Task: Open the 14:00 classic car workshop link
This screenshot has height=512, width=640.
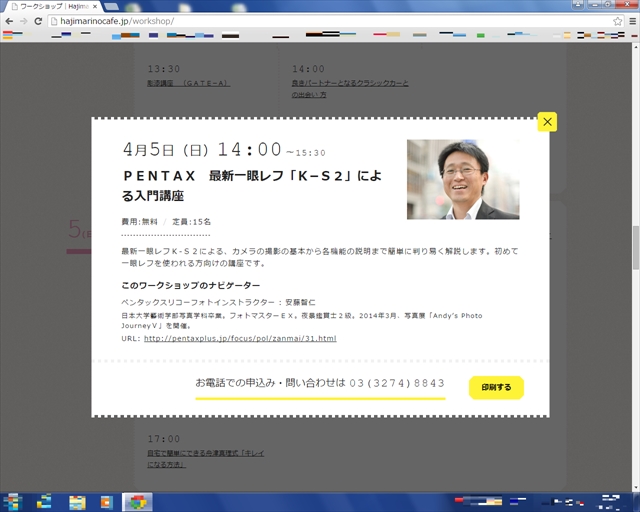Action: 350,89
